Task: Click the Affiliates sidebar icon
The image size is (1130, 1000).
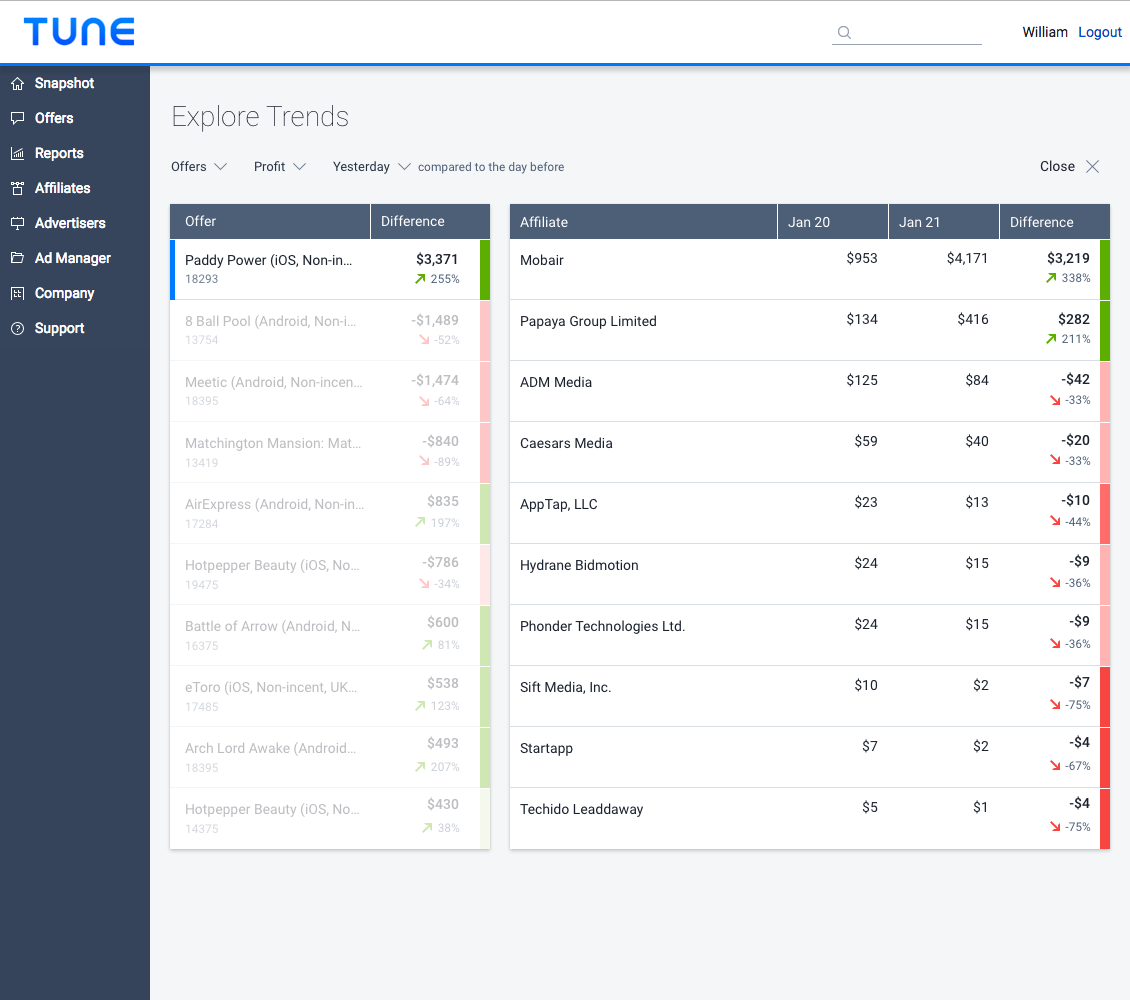Action: pos(18,188)
